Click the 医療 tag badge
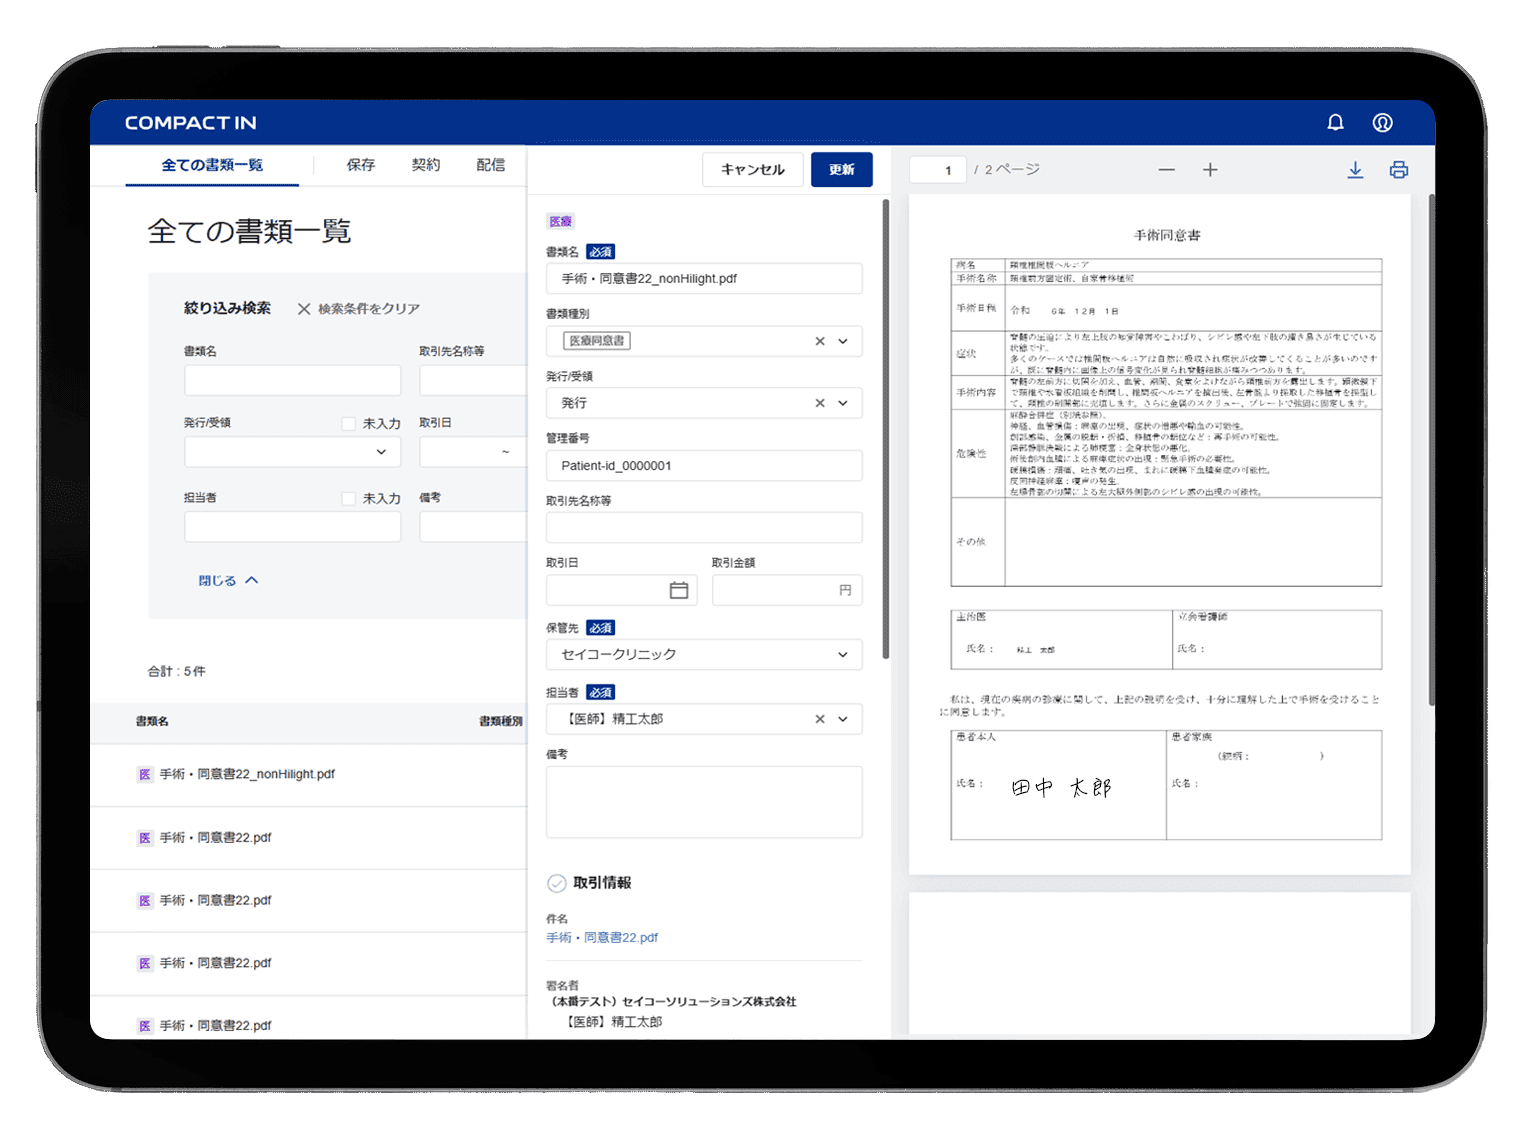The image size is (1532, 1134). 561,221
